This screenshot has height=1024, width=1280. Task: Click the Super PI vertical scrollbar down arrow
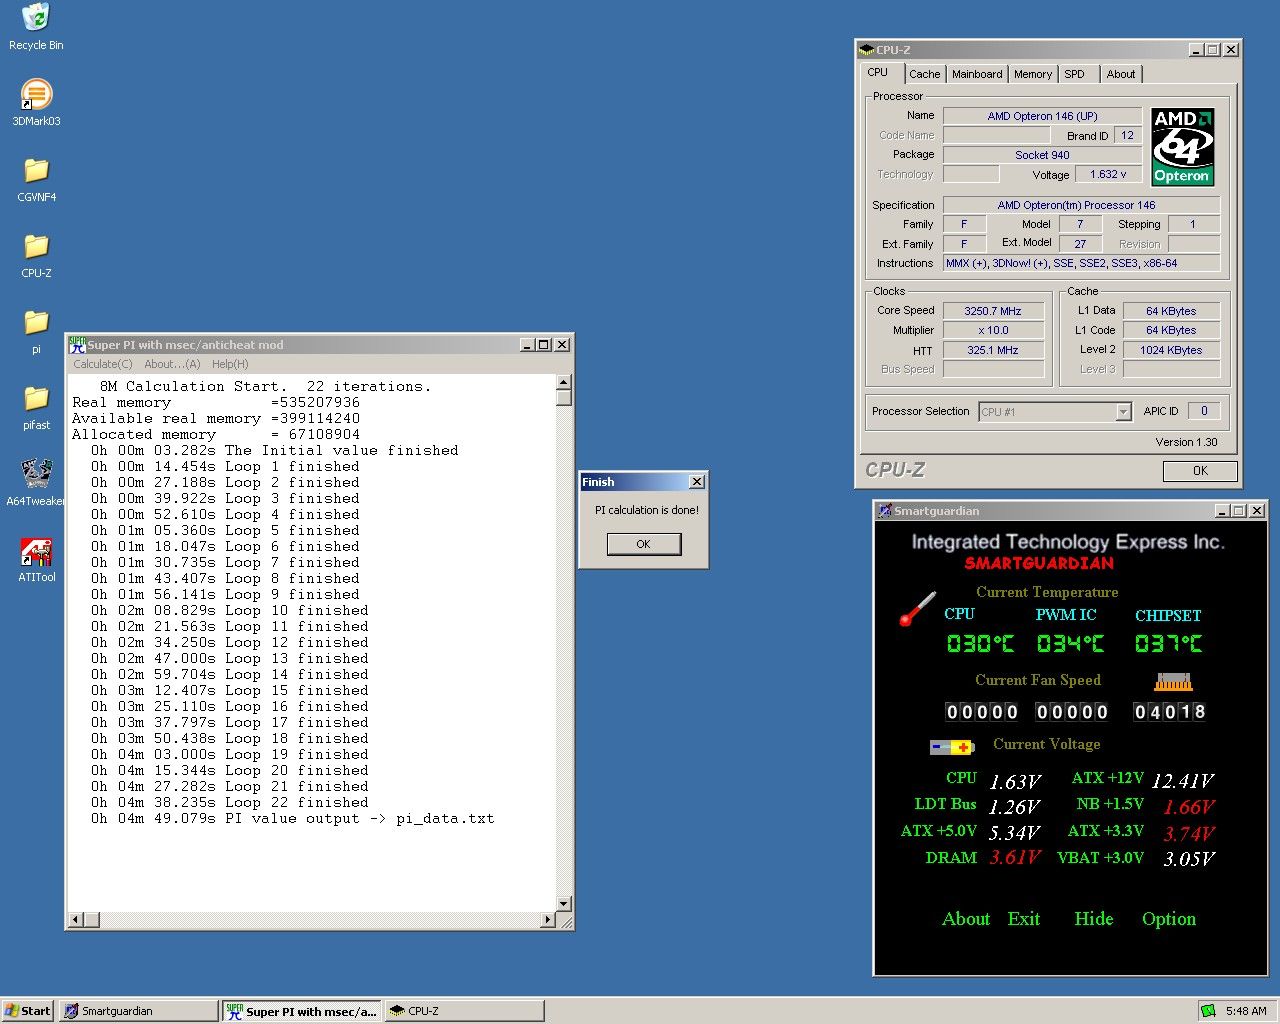click(x=564, y=904)
